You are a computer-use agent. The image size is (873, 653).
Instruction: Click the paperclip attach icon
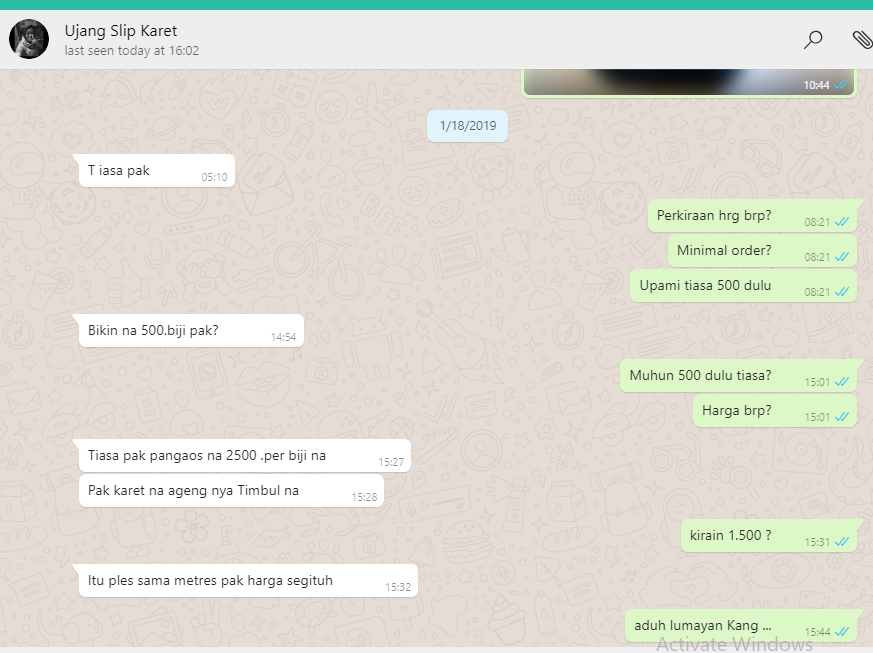(862, 39)
